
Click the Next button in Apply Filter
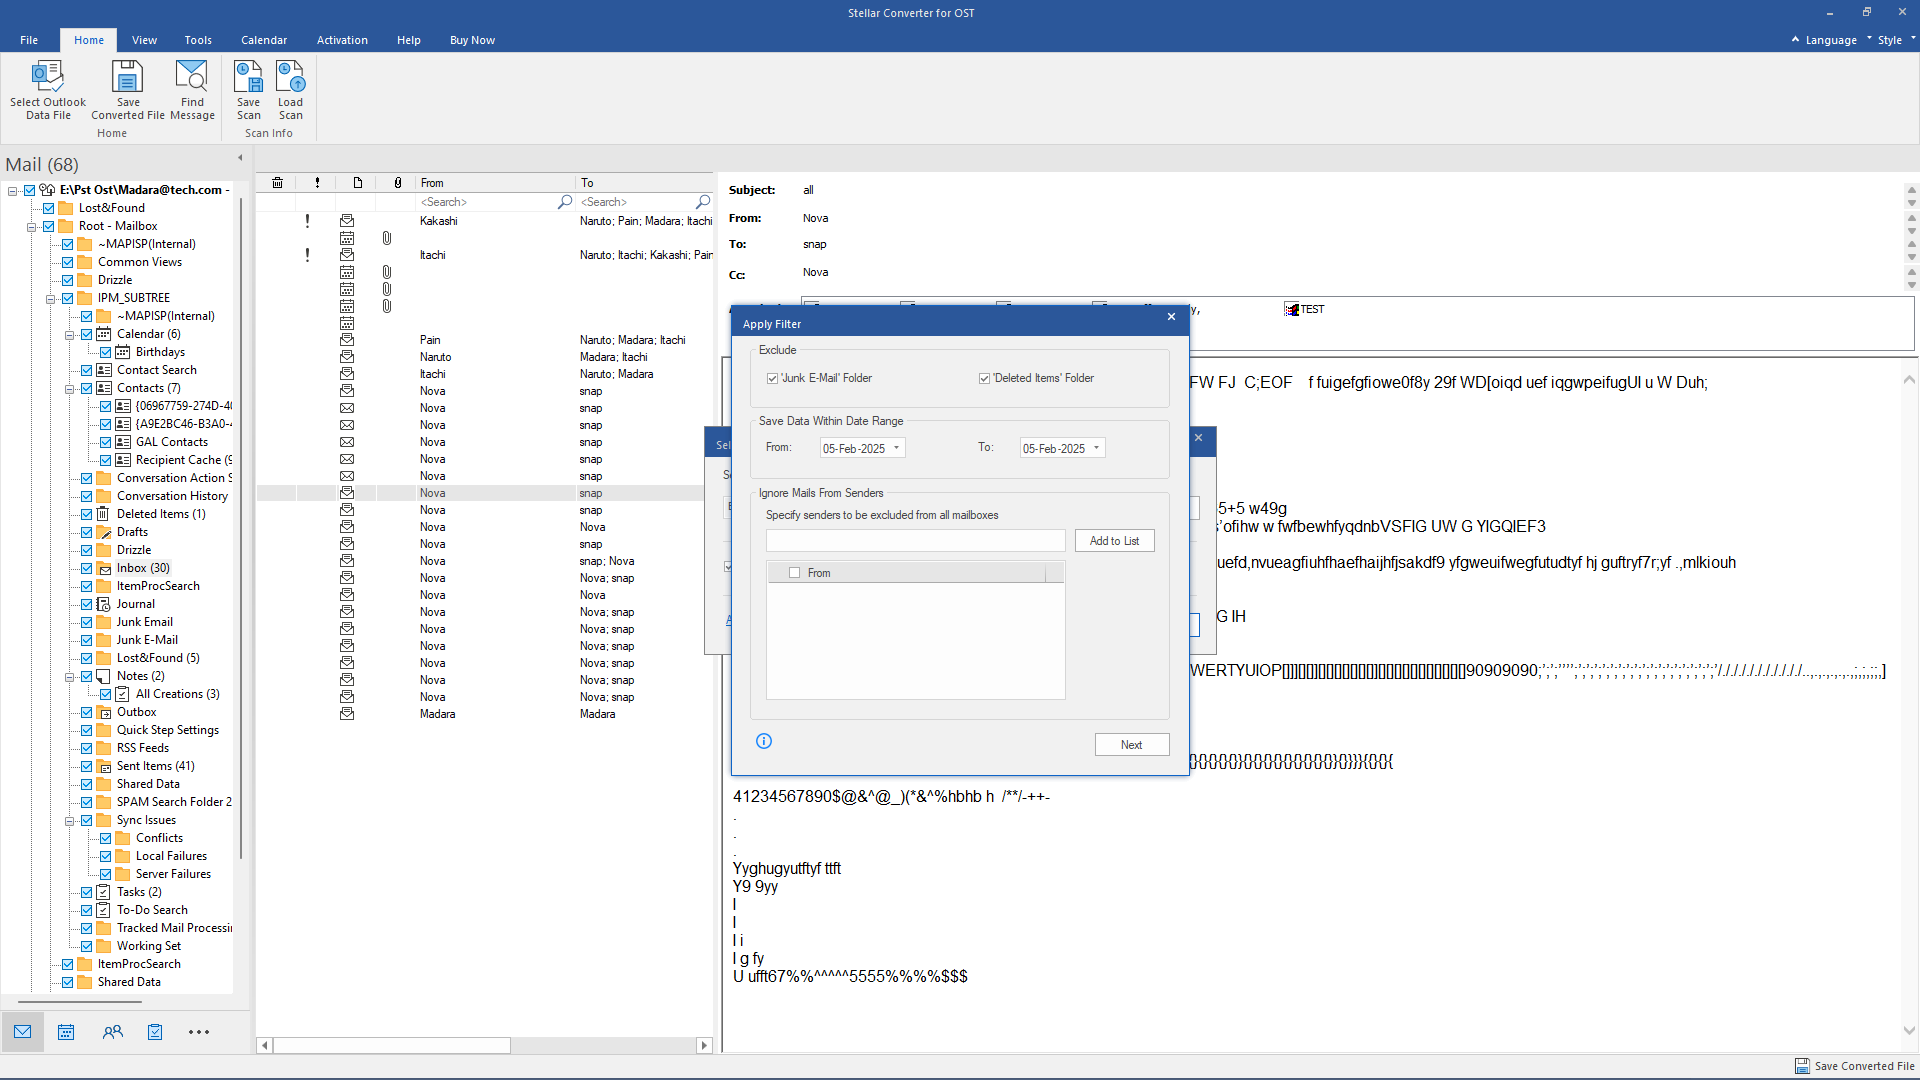point(1131,745)
